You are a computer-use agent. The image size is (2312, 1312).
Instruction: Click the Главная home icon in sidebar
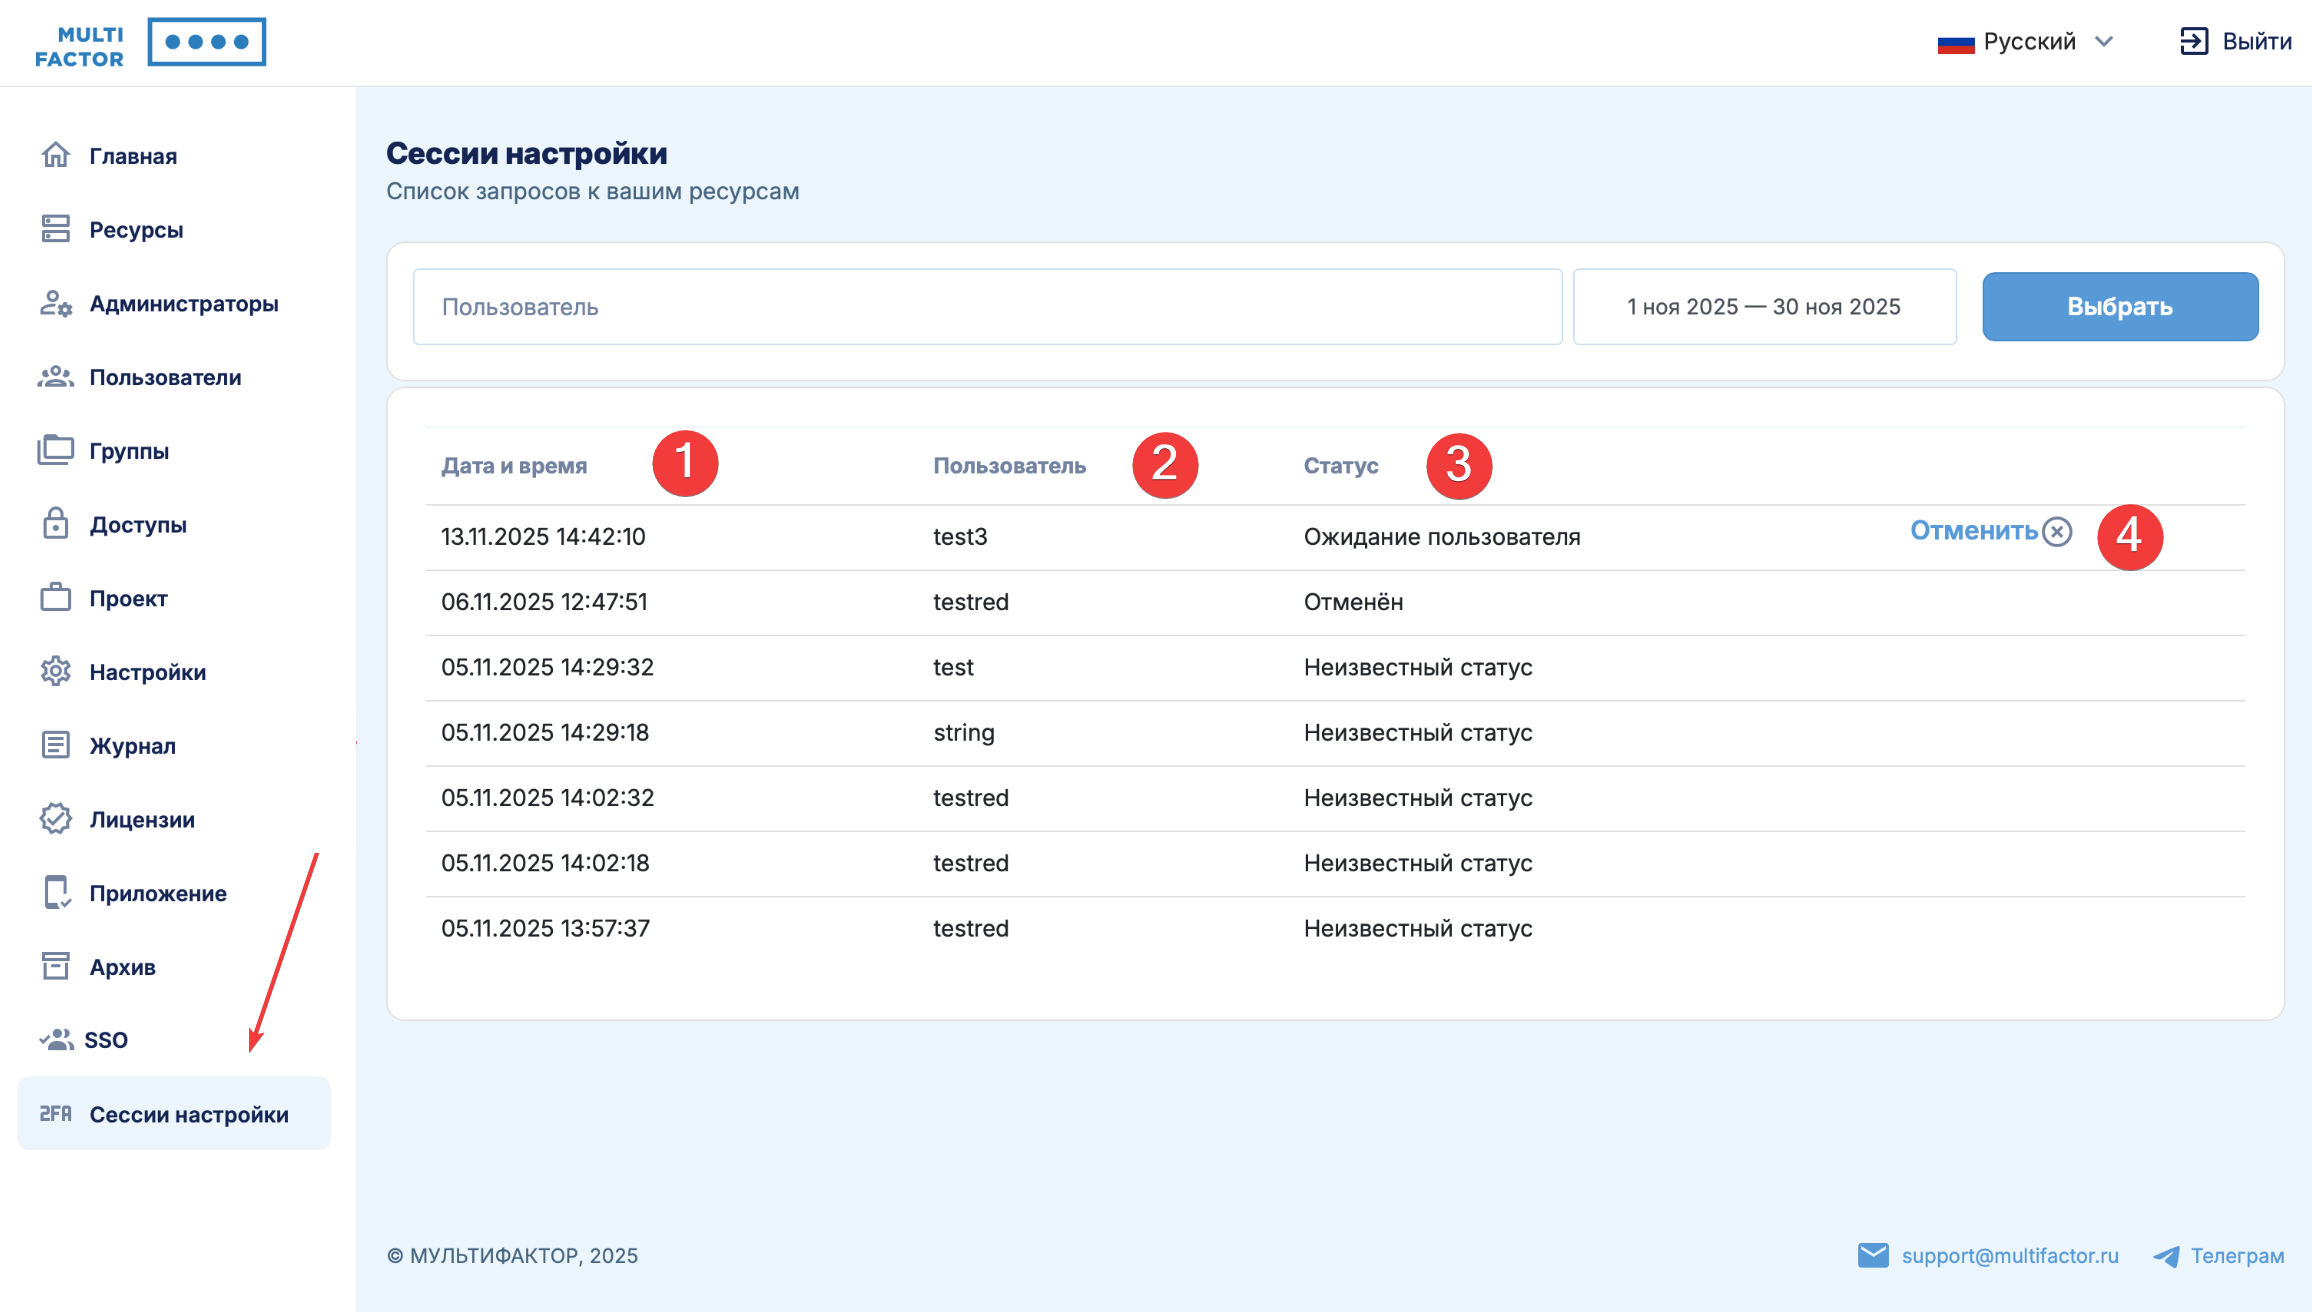[56, 155]
